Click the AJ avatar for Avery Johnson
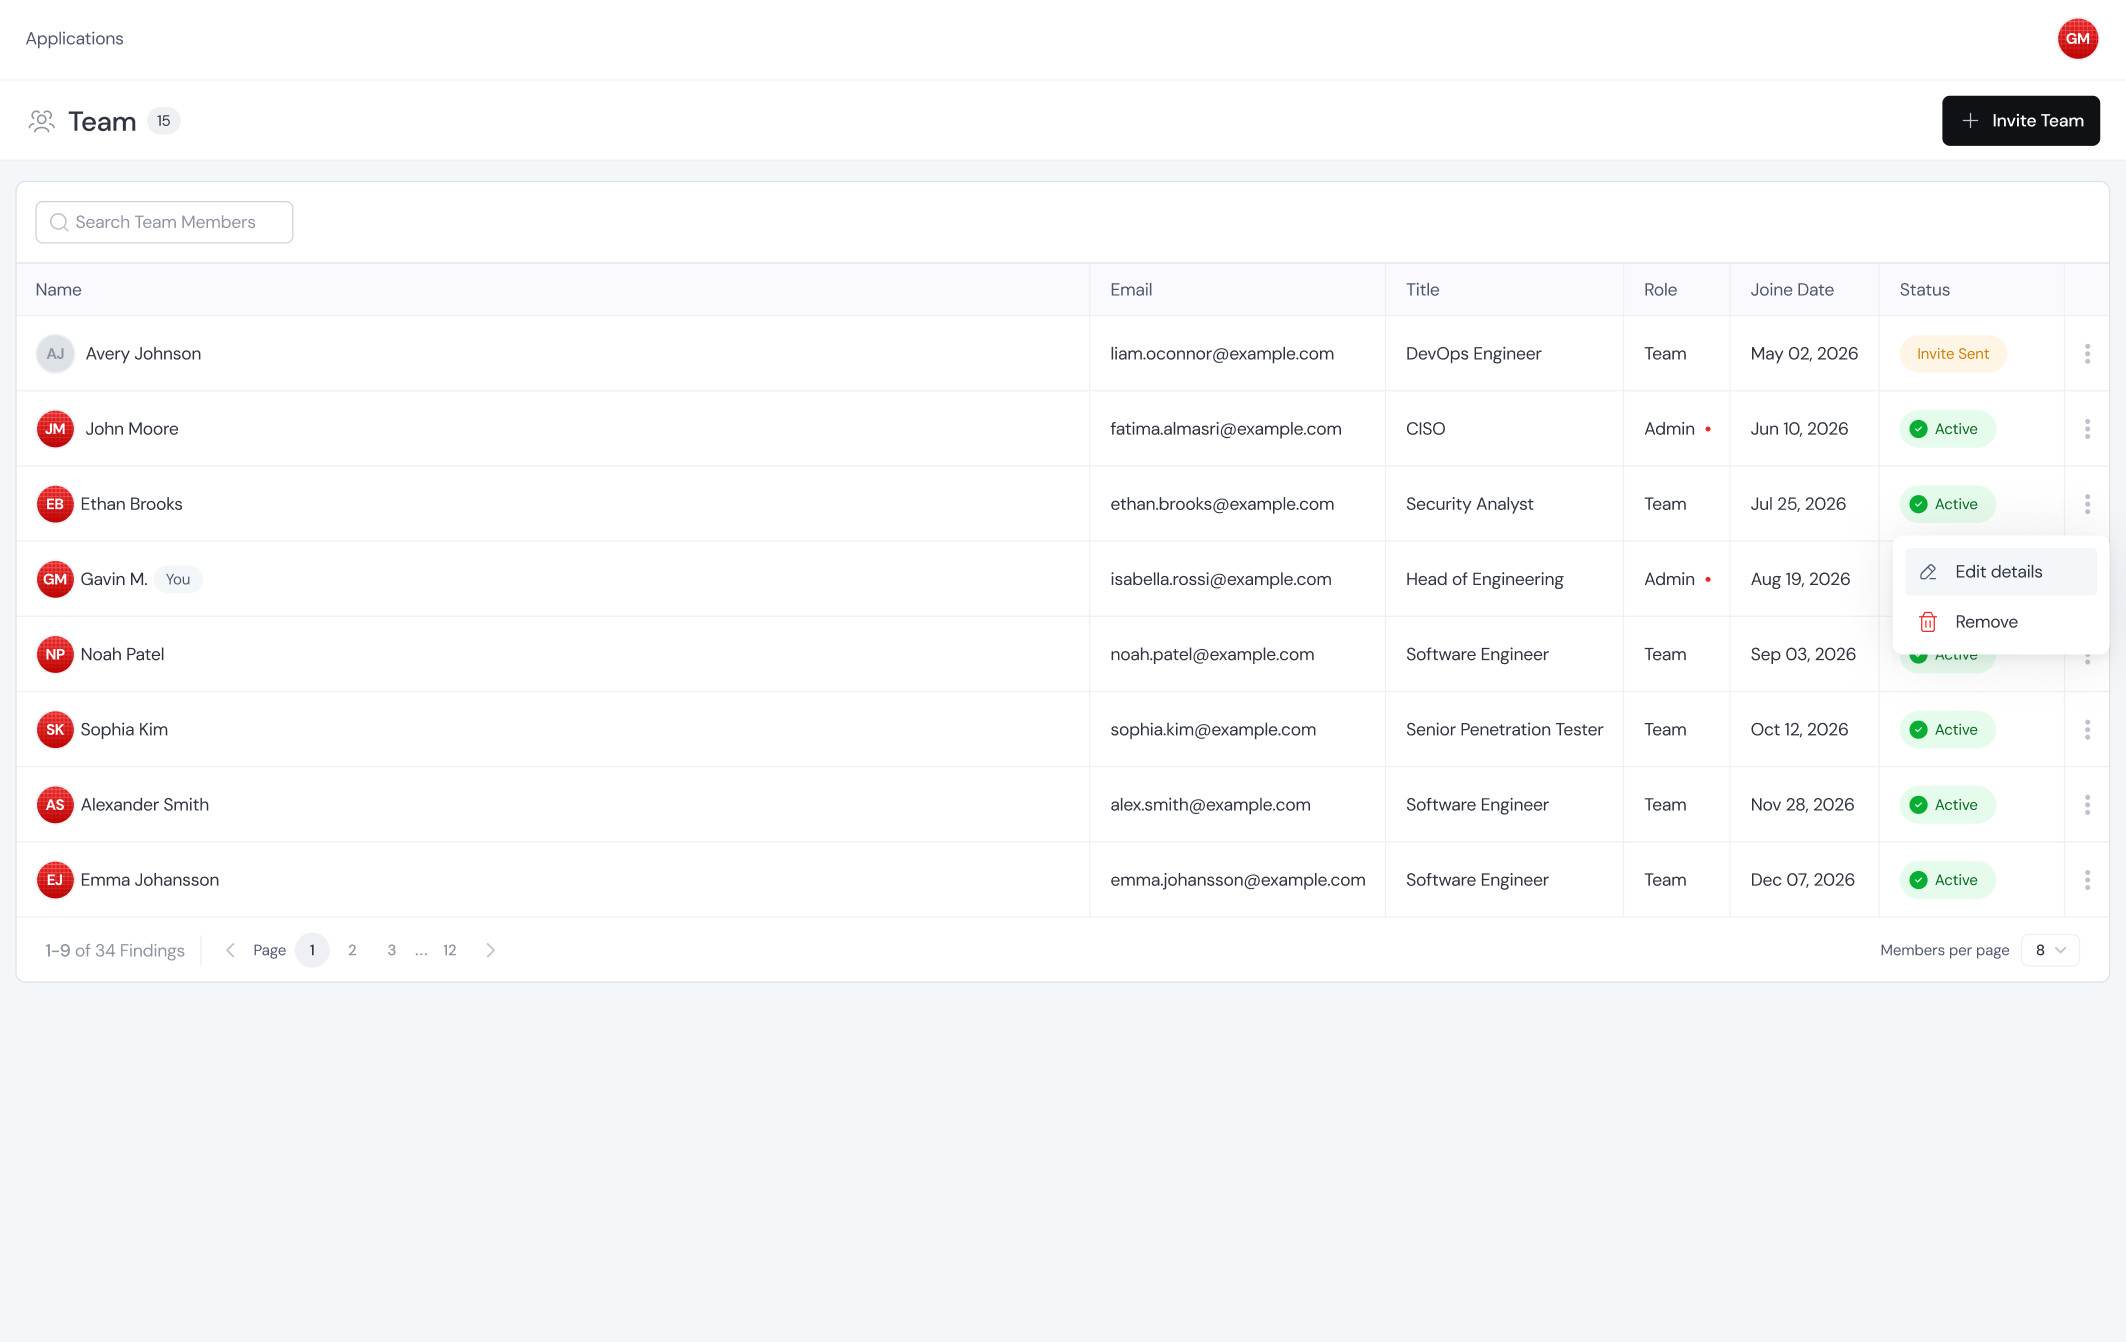 [55, 354]
